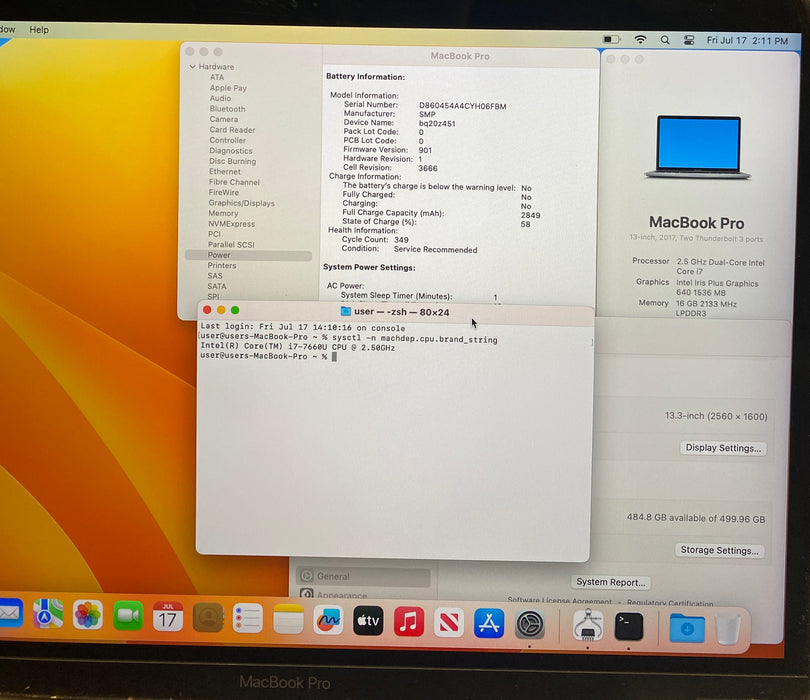
Task: Select Bluetooth in the Hardware list
Action: coord(228,109)
